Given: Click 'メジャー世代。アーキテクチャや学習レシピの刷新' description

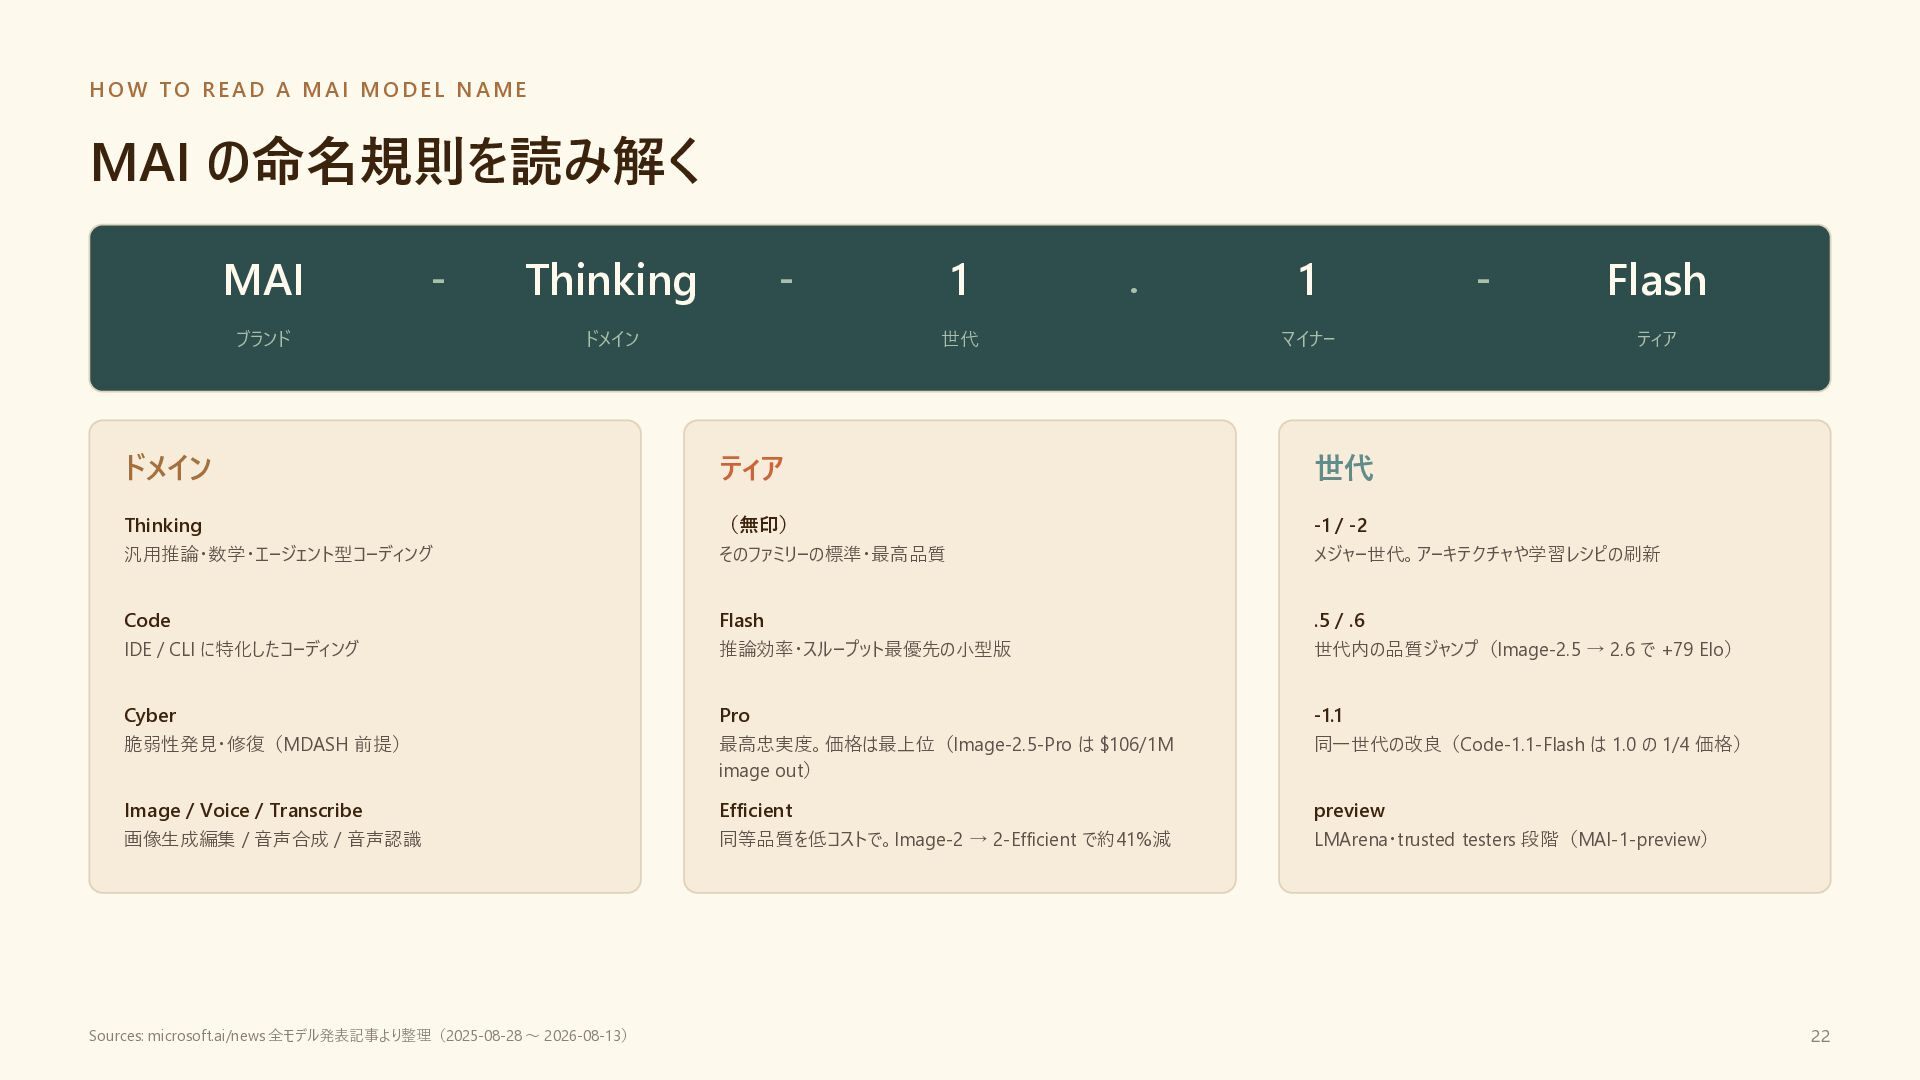Looking at the screenshot, I should click(x=1487, y=554).
